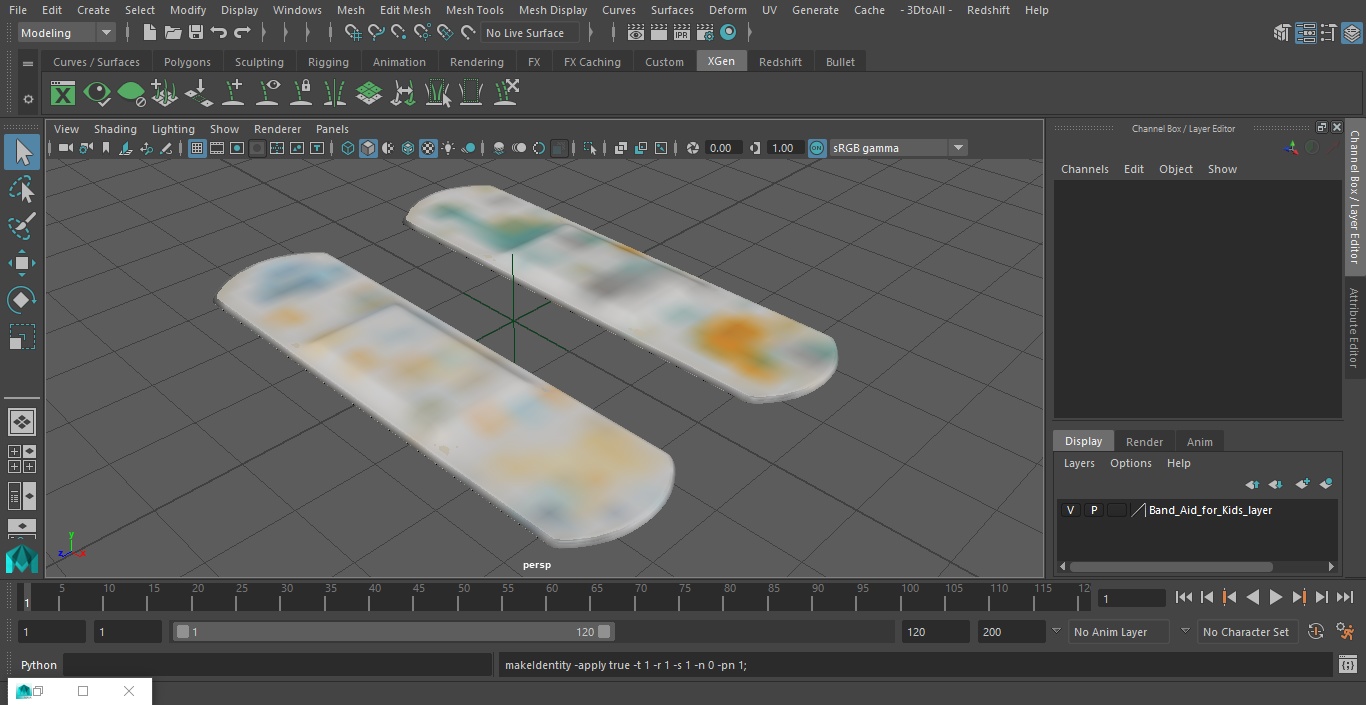Open the Channels menu in Channel Box
Viewport: 1366px width, 705px height.
(x=1084, y=169)
